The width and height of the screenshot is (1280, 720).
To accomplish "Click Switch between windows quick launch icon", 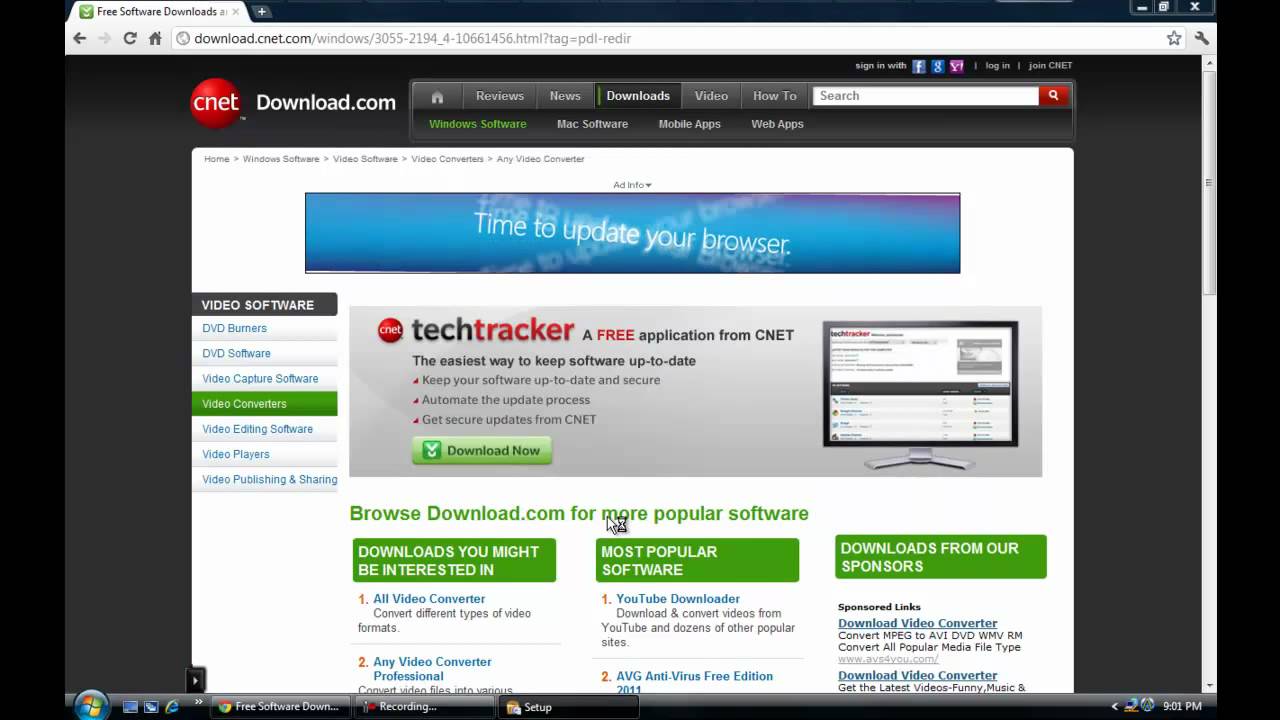I will (x=151, y=706).
